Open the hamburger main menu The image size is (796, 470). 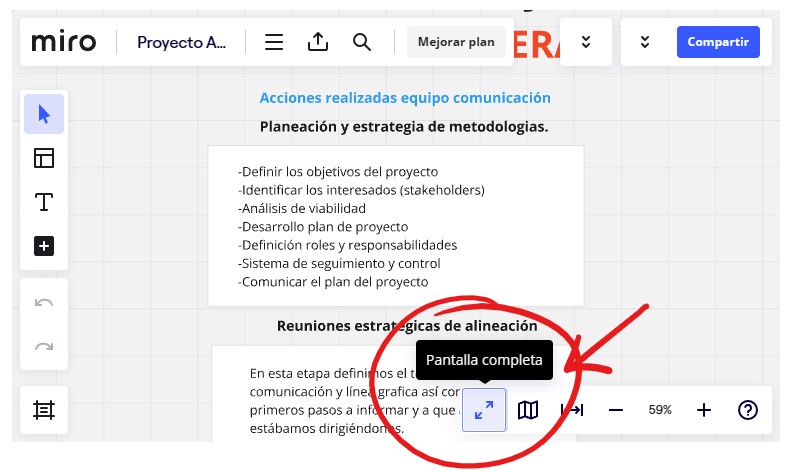274,42
